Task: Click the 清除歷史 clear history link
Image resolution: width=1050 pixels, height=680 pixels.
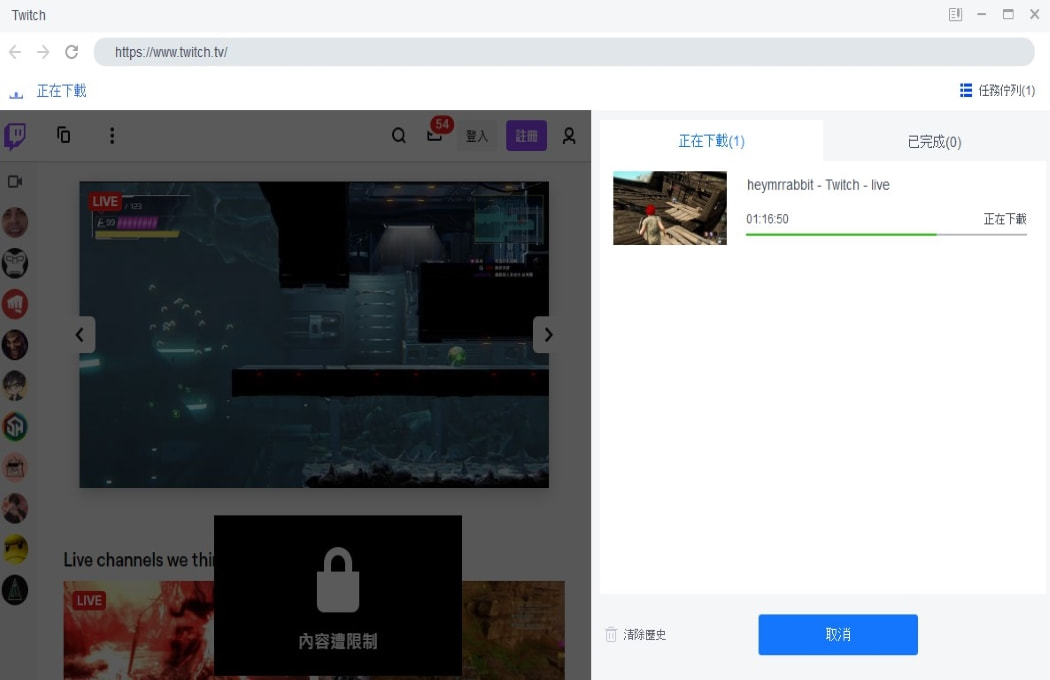Action: pyautogui.click(x=644, y=634)
